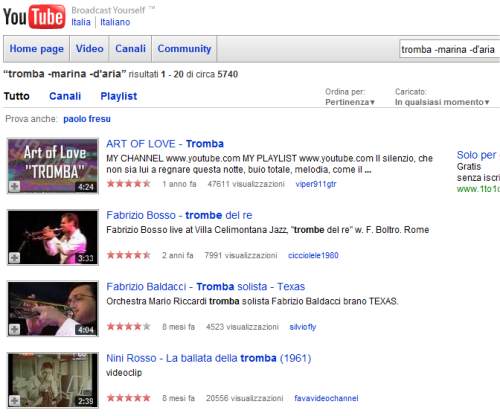Play the Fabrizio Baldacci thumbnail
The height and width of the screenshot is (416, 500).
click(x=53, y=309)
